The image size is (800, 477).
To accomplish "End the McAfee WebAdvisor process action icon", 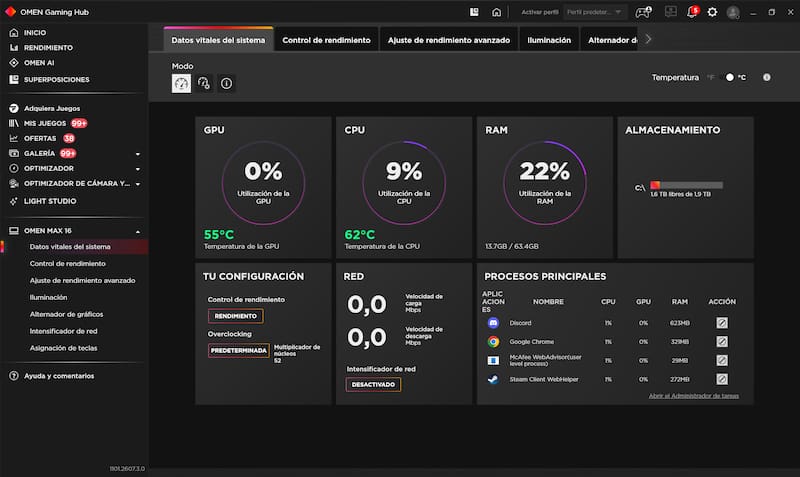I will [721, 361].
